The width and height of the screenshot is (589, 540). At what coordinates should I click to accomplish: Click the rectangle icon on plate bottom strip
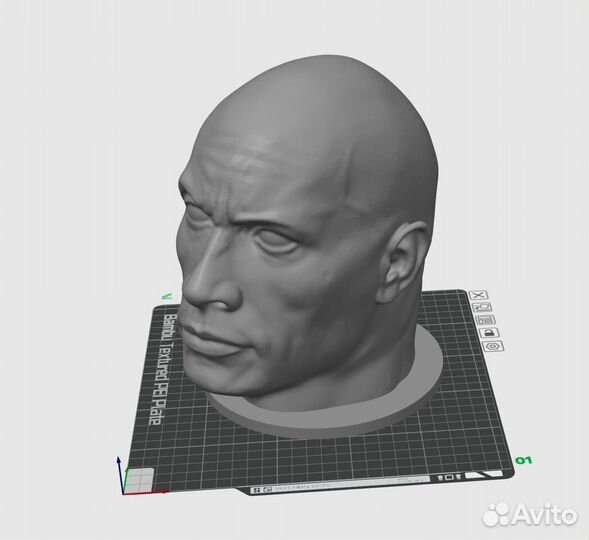point(449,477)
